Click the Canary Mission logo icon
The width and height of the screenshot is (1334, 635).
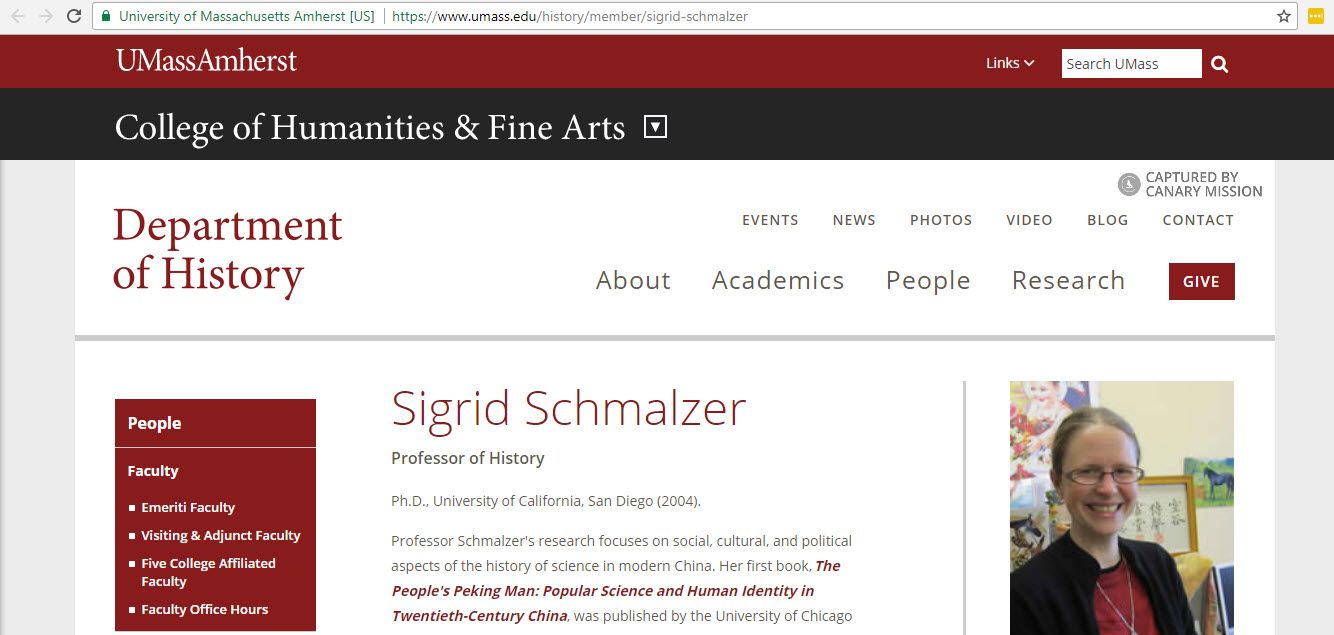(1129, 184)
